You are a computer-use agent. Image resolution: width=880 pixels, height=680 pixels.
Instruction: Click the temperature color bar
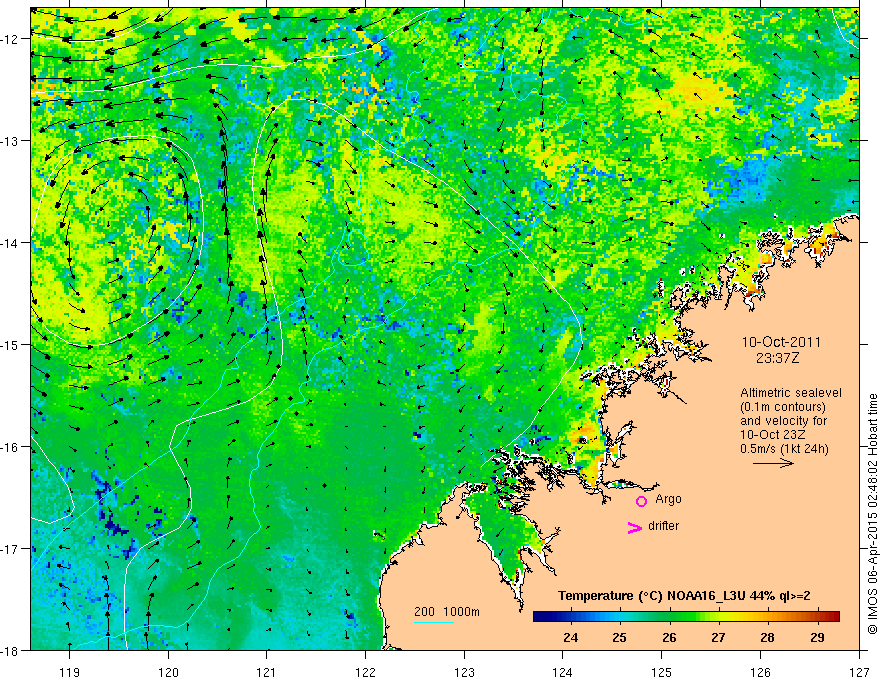coord(686,616)
